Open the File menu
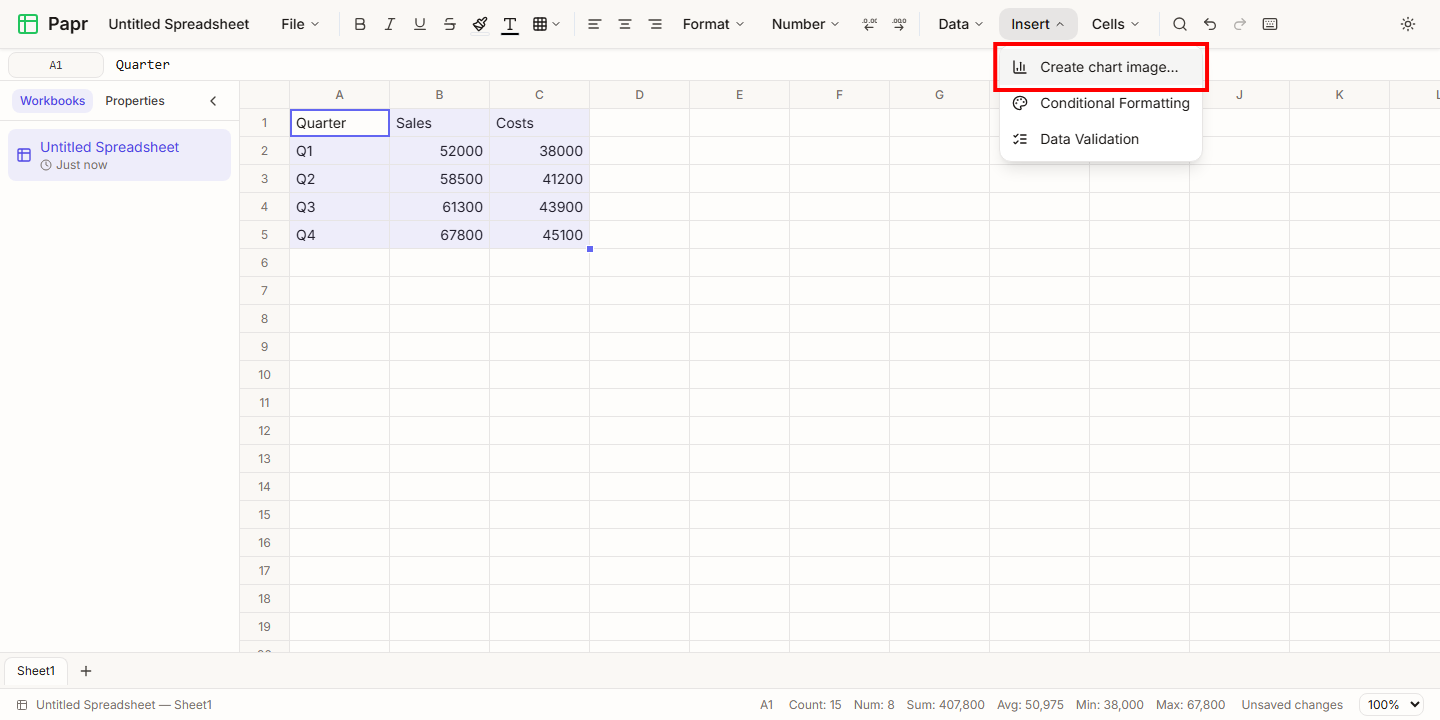1440x720 pixels. point(300,24)
